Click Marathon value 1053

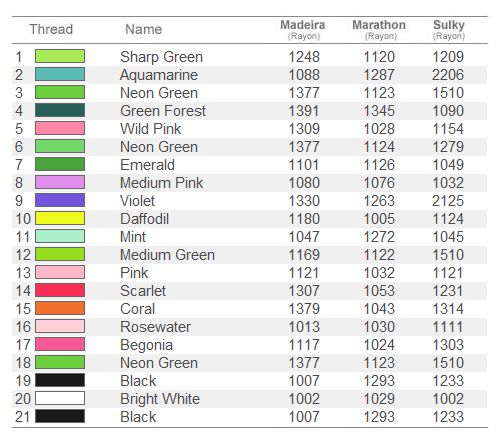pyautogui.click(x=379, y=291)
